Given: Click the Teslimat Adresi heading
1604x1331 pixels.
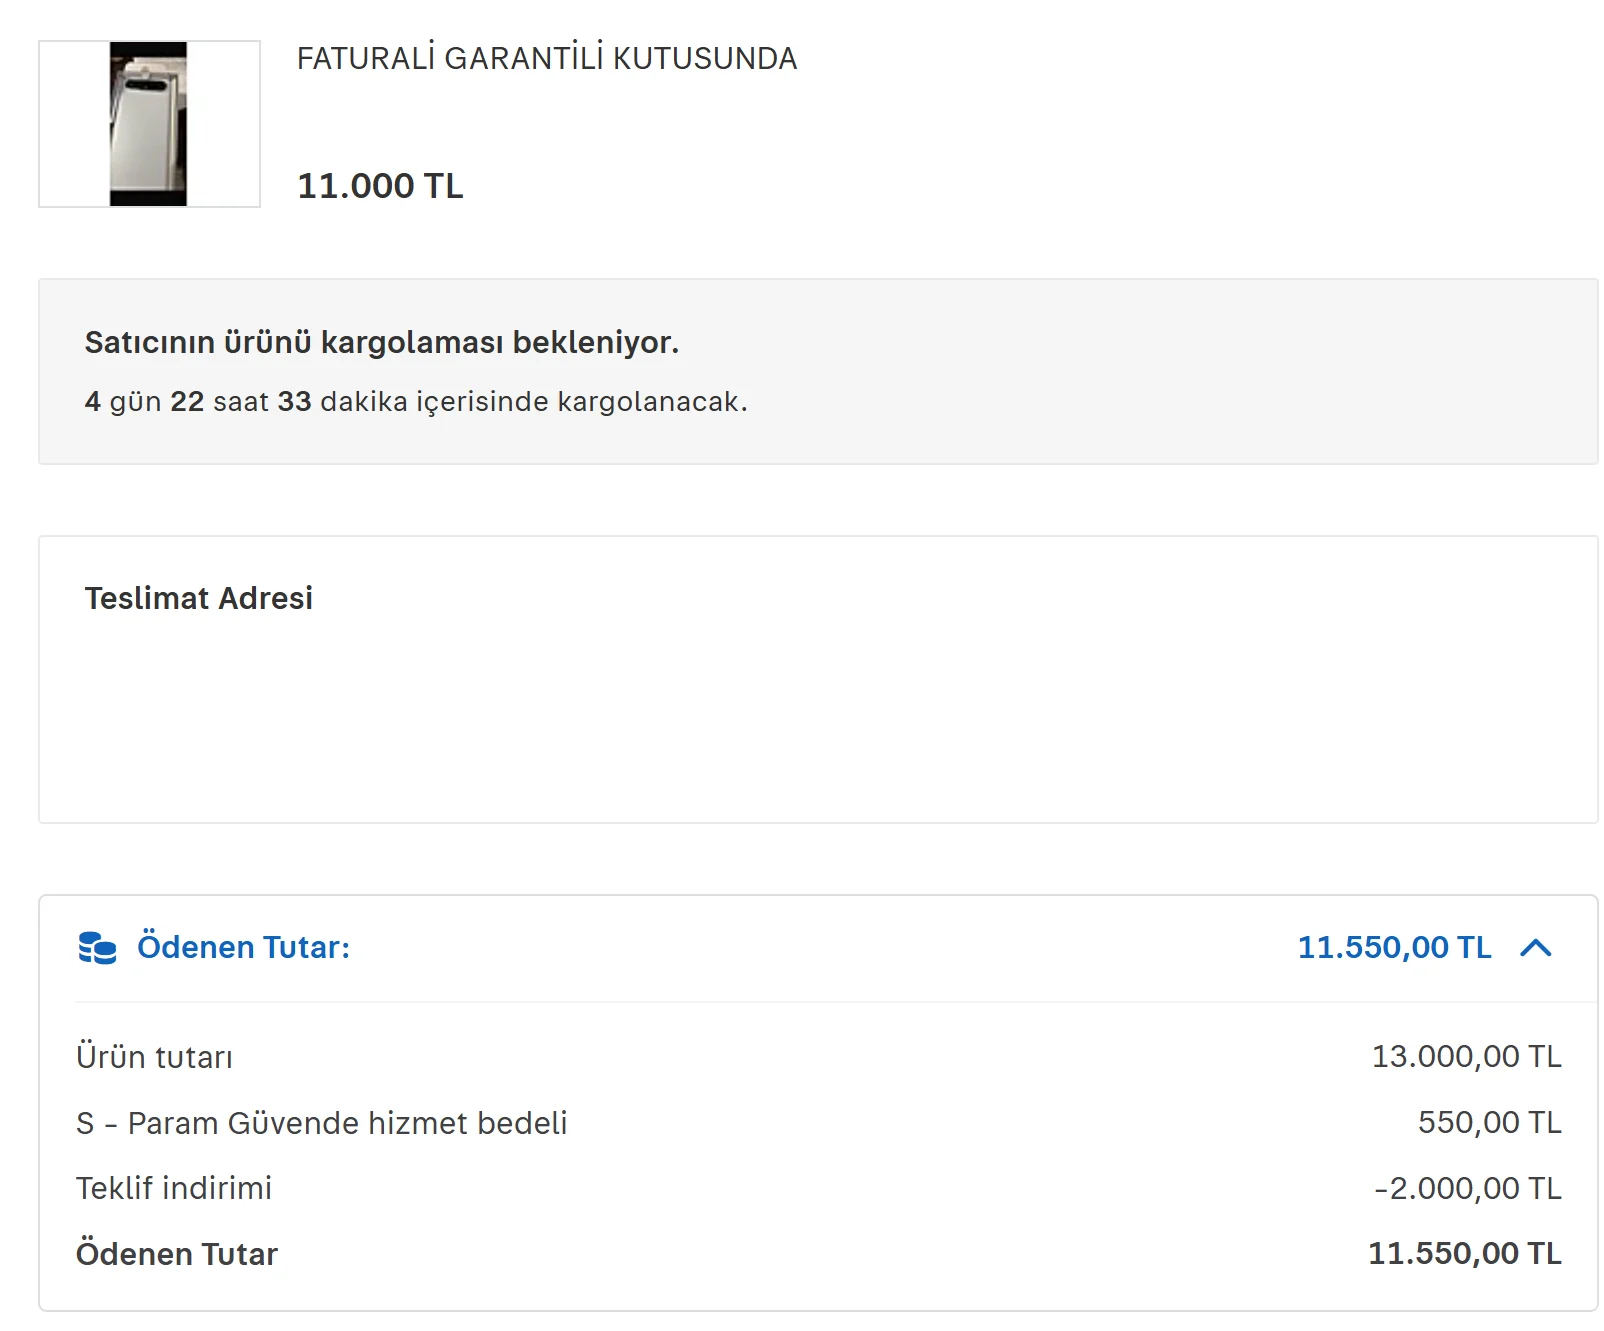Looking at the screenshot, I should point(198,598).
